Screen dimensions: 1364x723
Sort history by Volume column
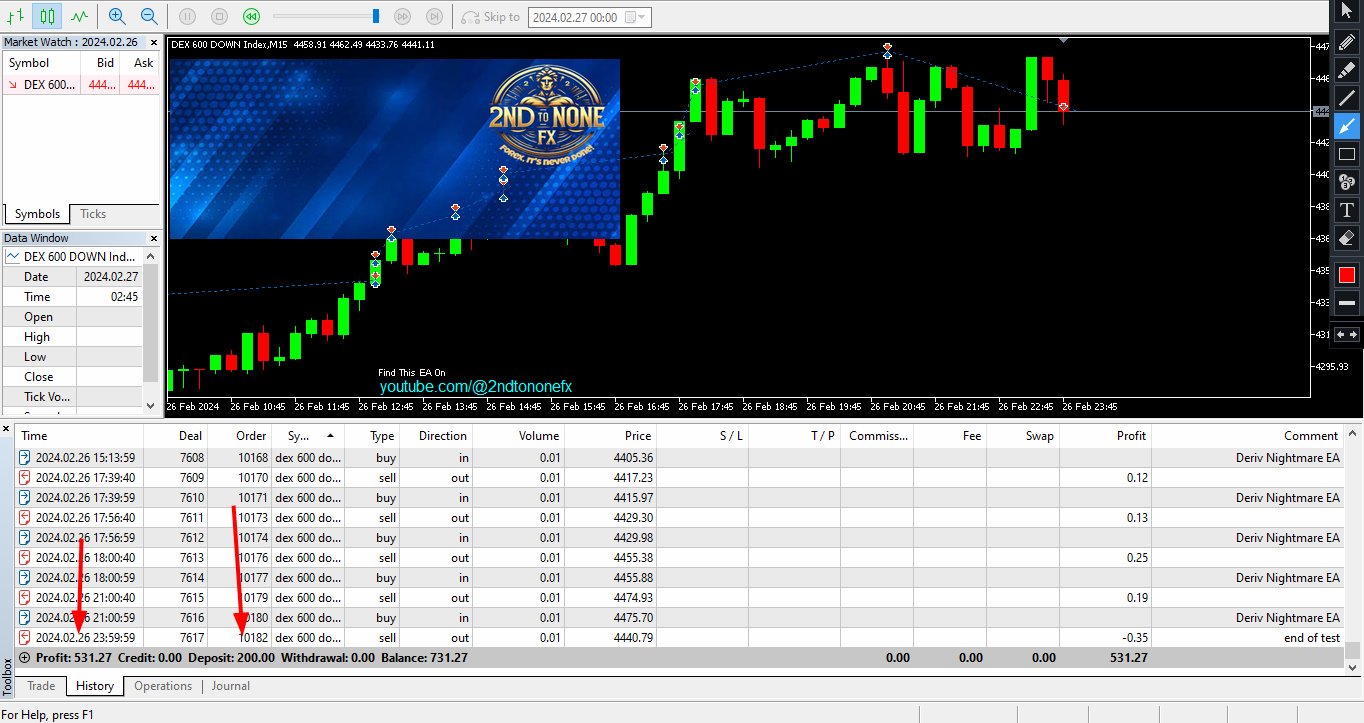(518, 436)
